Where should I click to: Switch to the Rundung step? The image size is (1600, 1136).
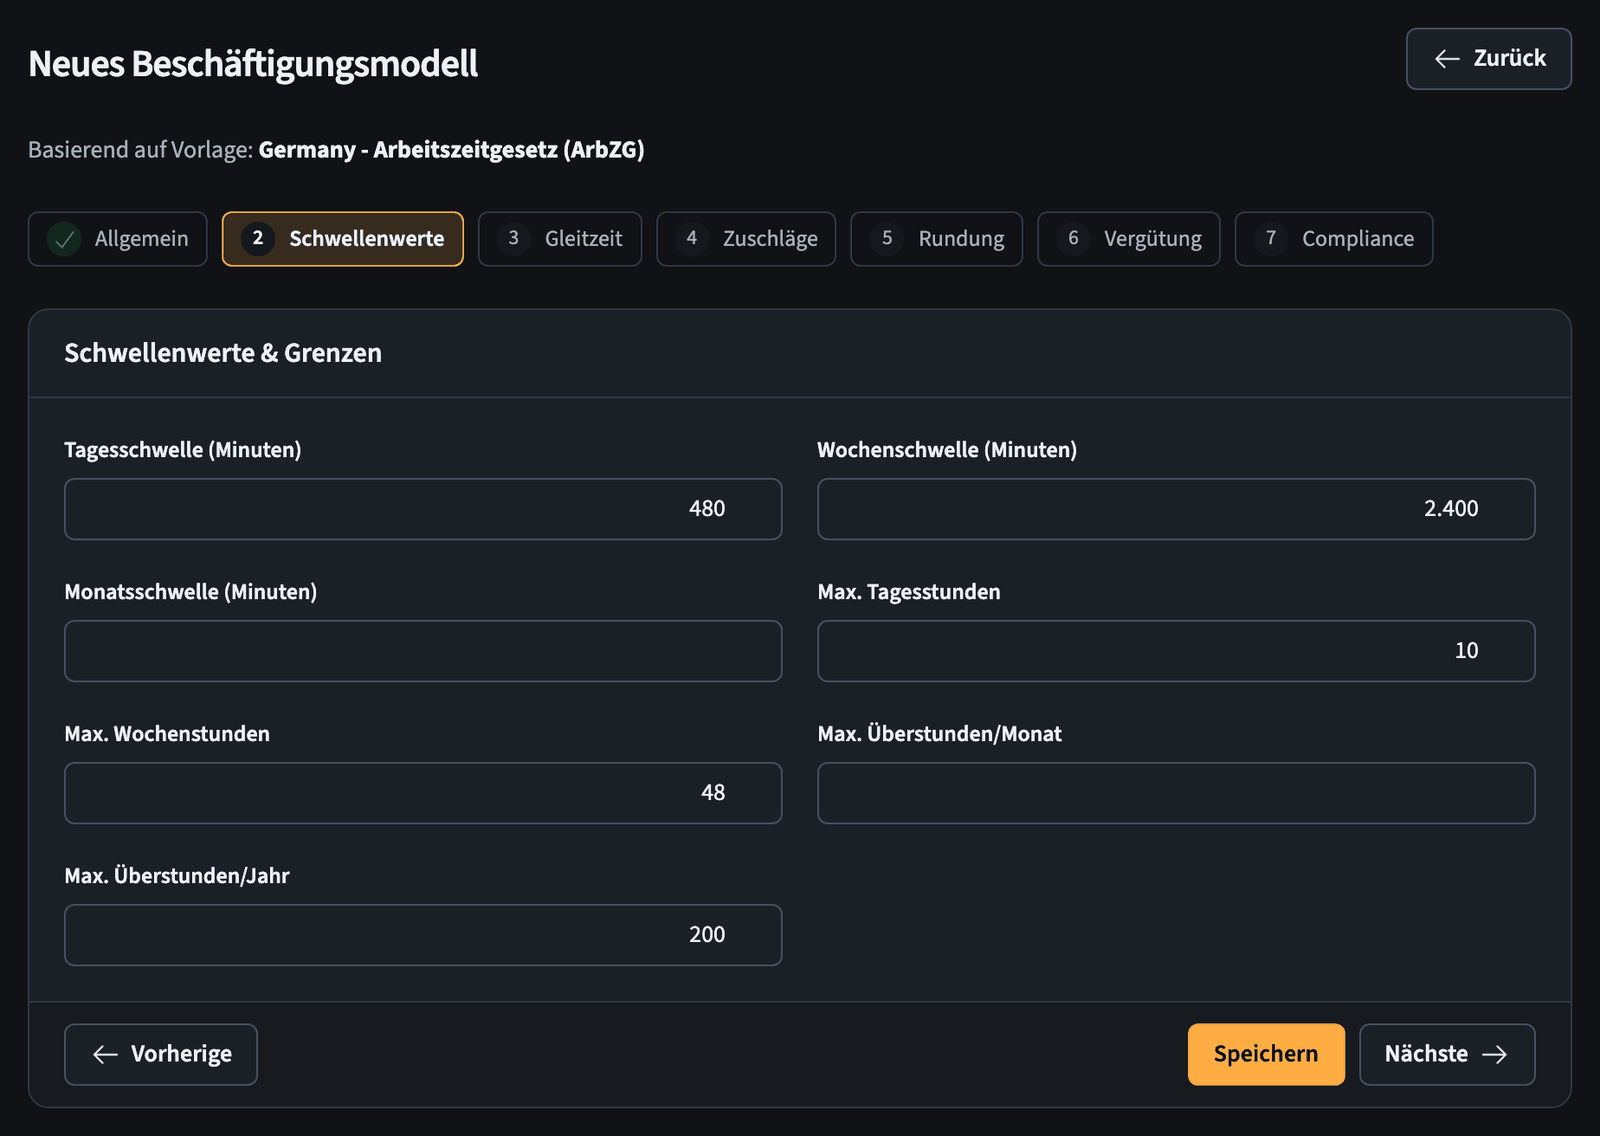point(937,239)
